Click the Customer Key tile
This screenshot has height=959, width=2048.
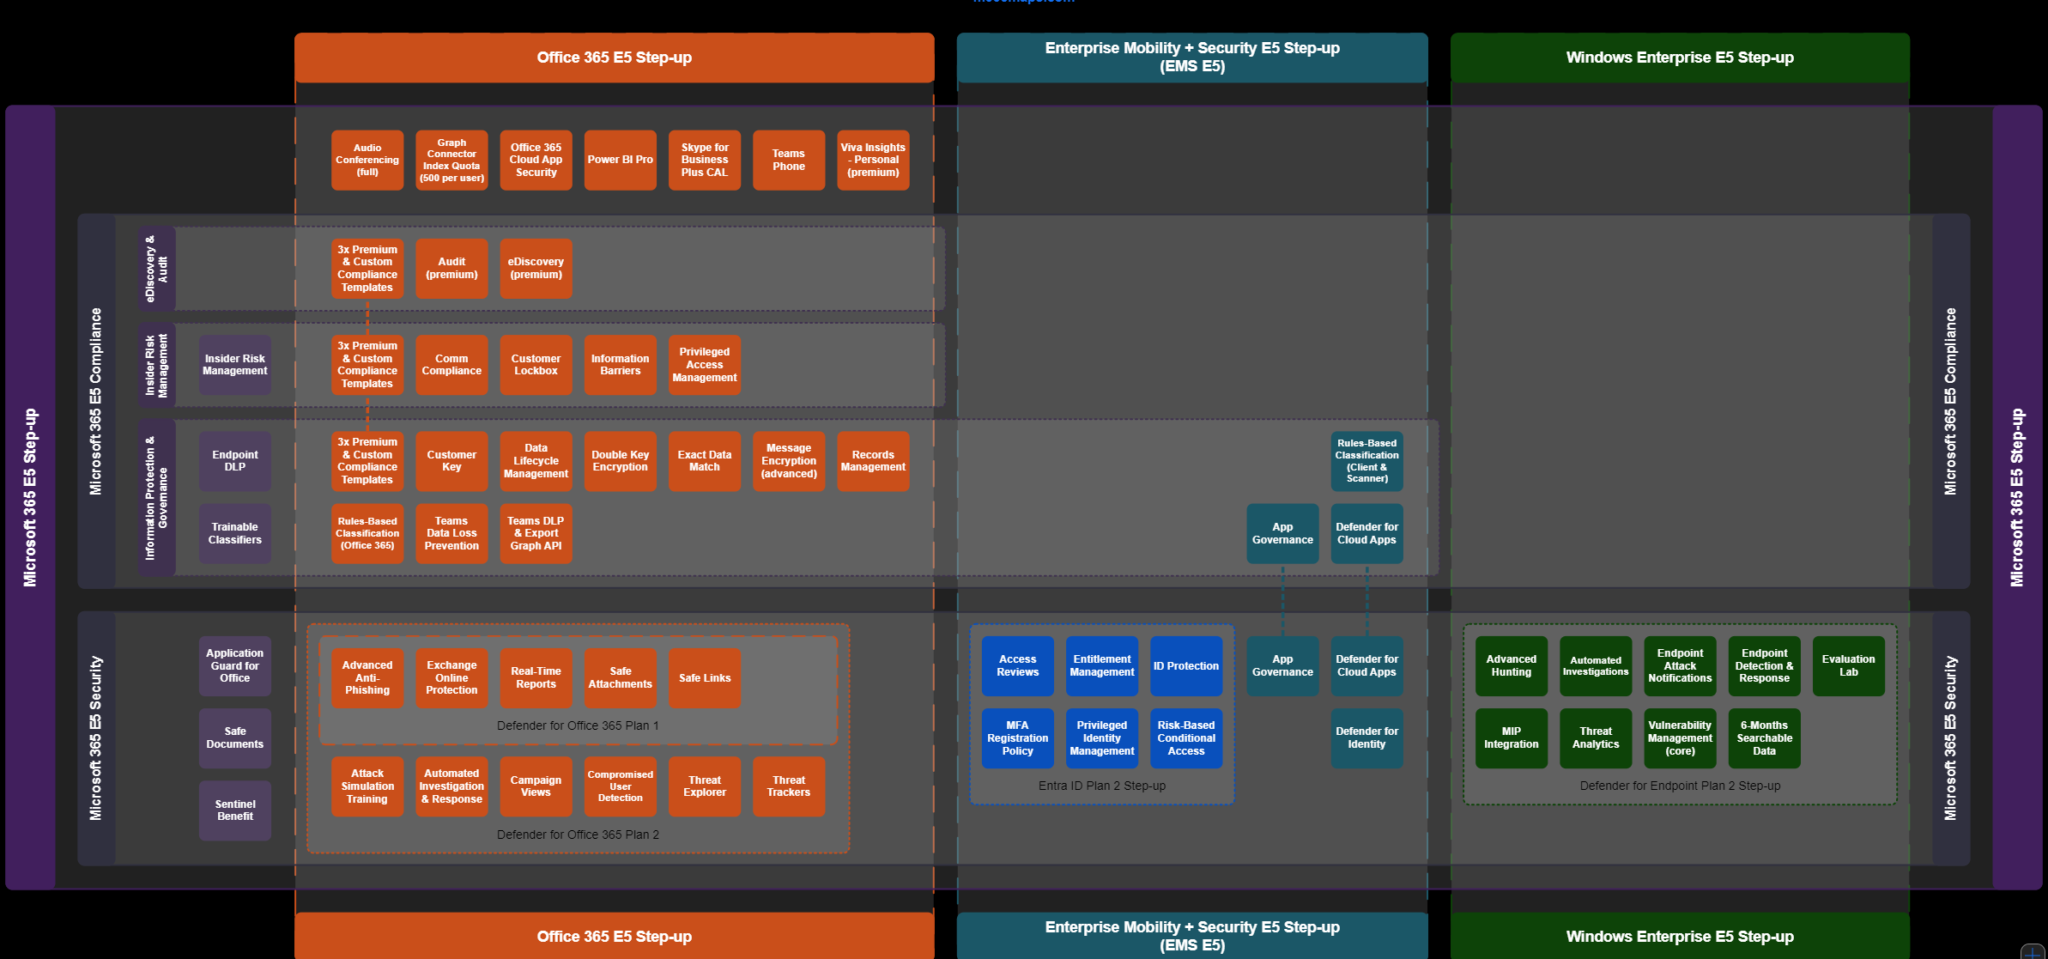click(452, 461)
